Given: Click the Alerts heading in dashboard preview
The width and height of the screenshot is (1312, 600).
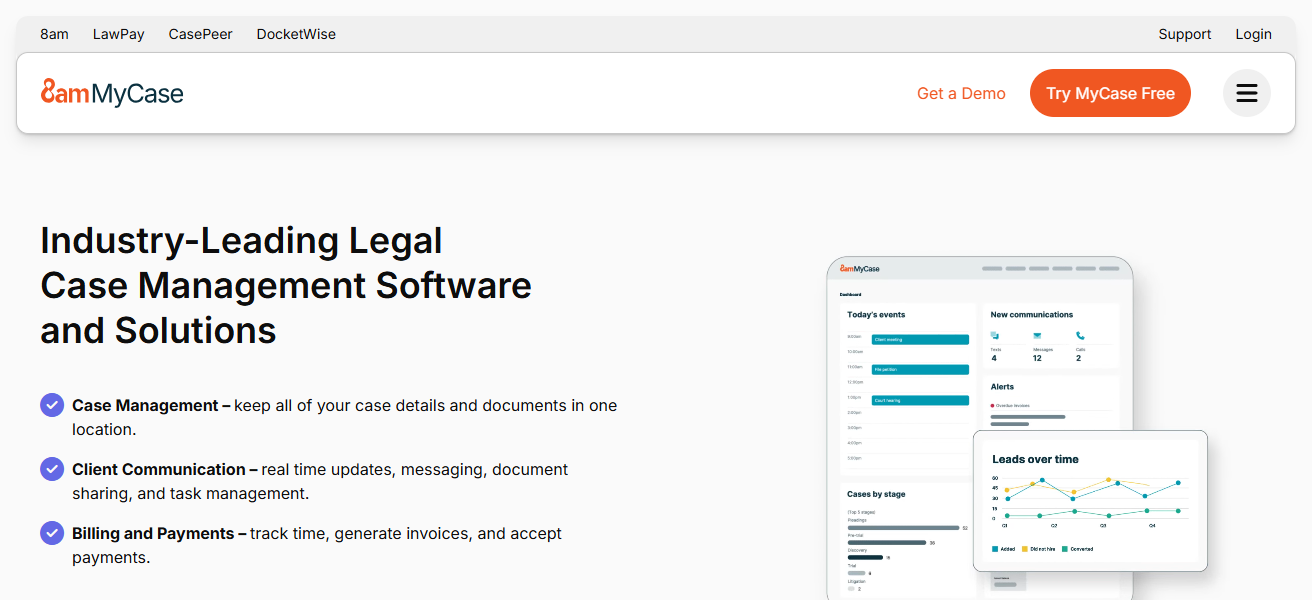Looking at the screenshot, I should click(x=1002, y=386).
